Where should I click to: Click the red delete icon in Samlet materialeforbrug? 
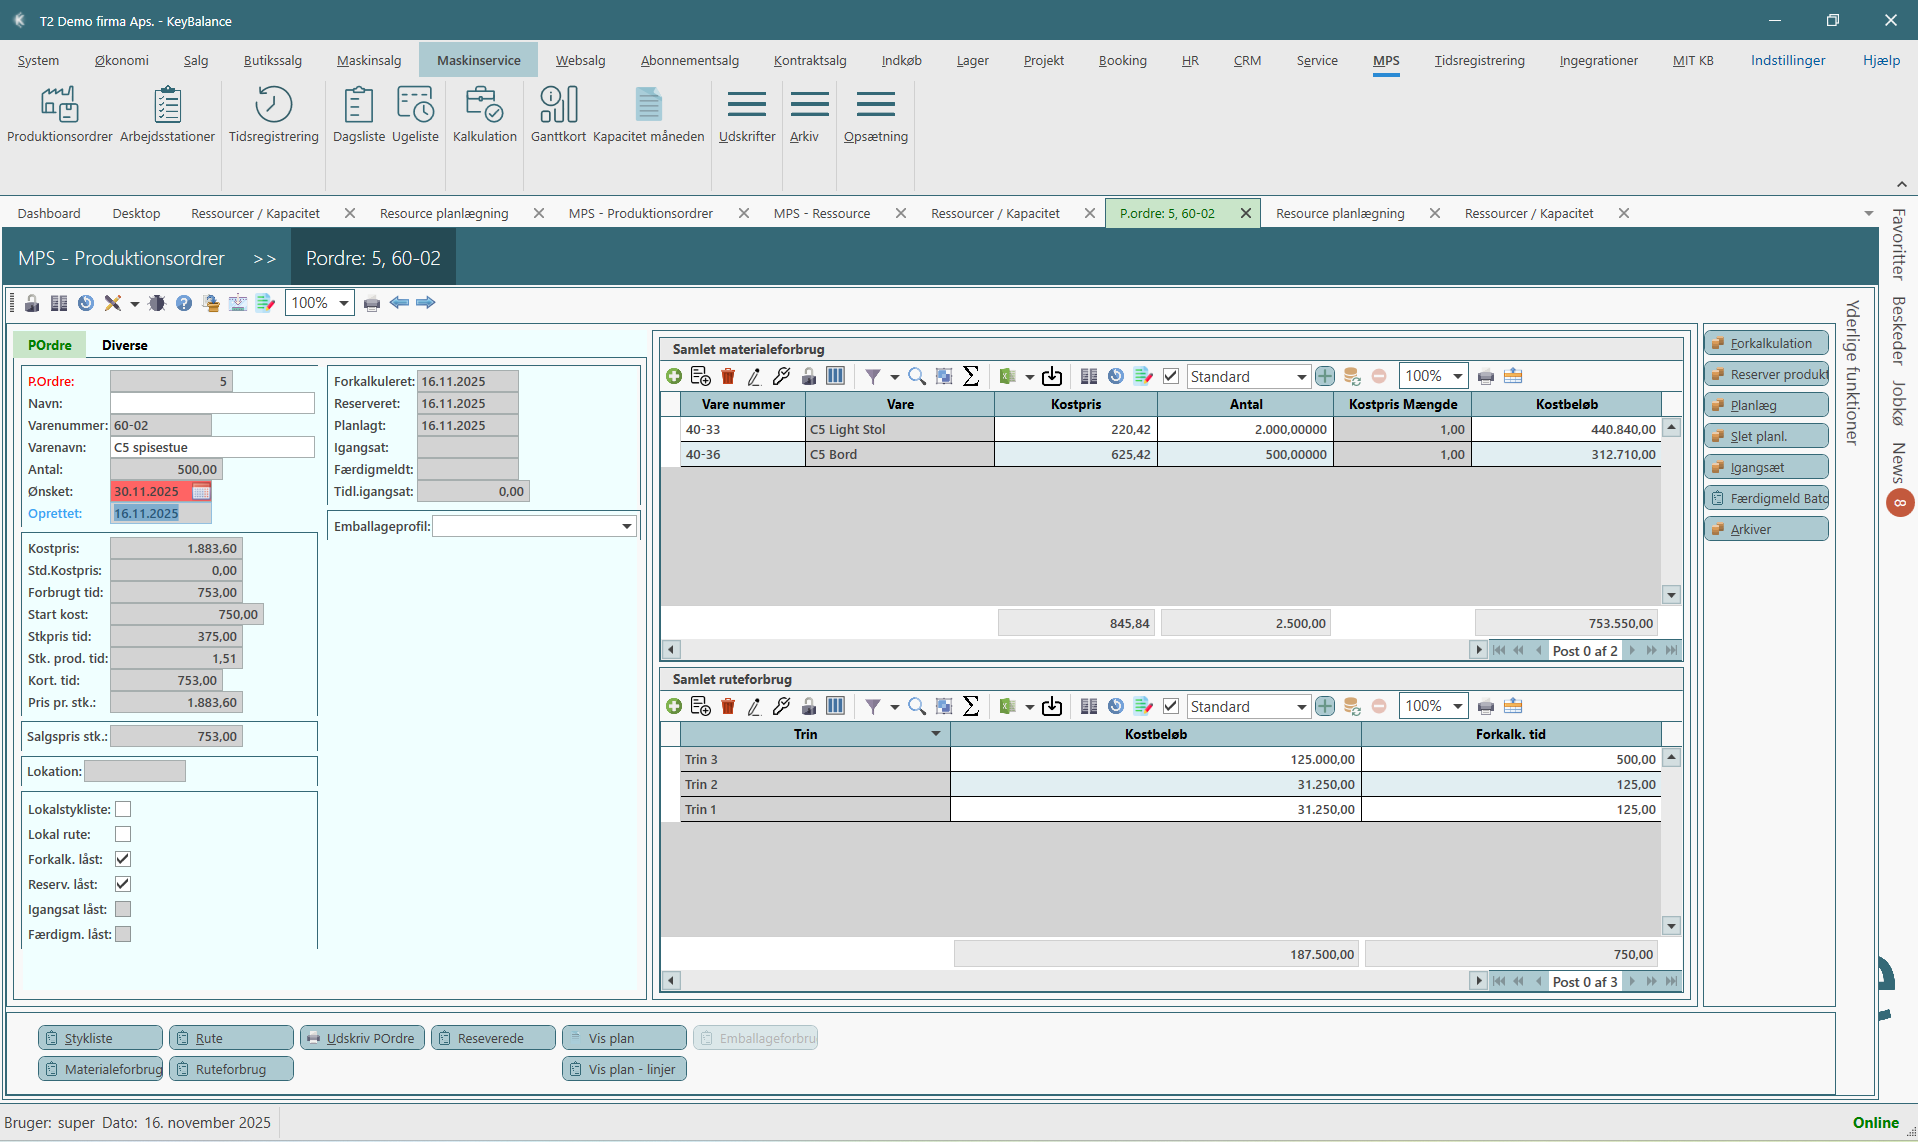tap(728, 376)
